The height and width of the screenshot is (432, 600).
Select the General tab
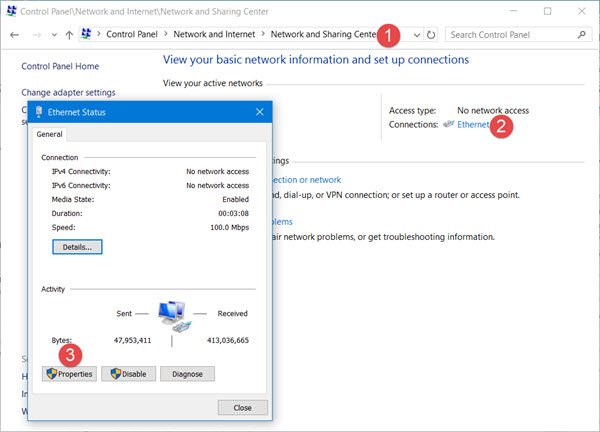[x=49, y=134]
